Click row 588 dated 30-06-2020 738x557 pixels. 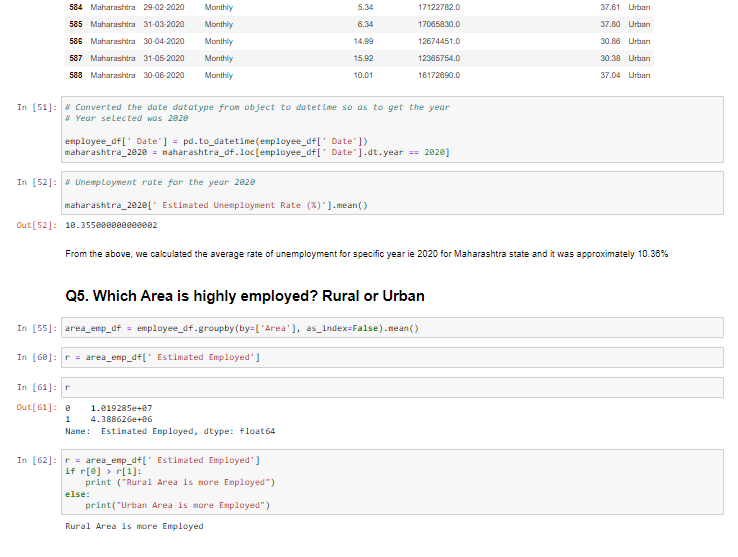click(359, 75)
